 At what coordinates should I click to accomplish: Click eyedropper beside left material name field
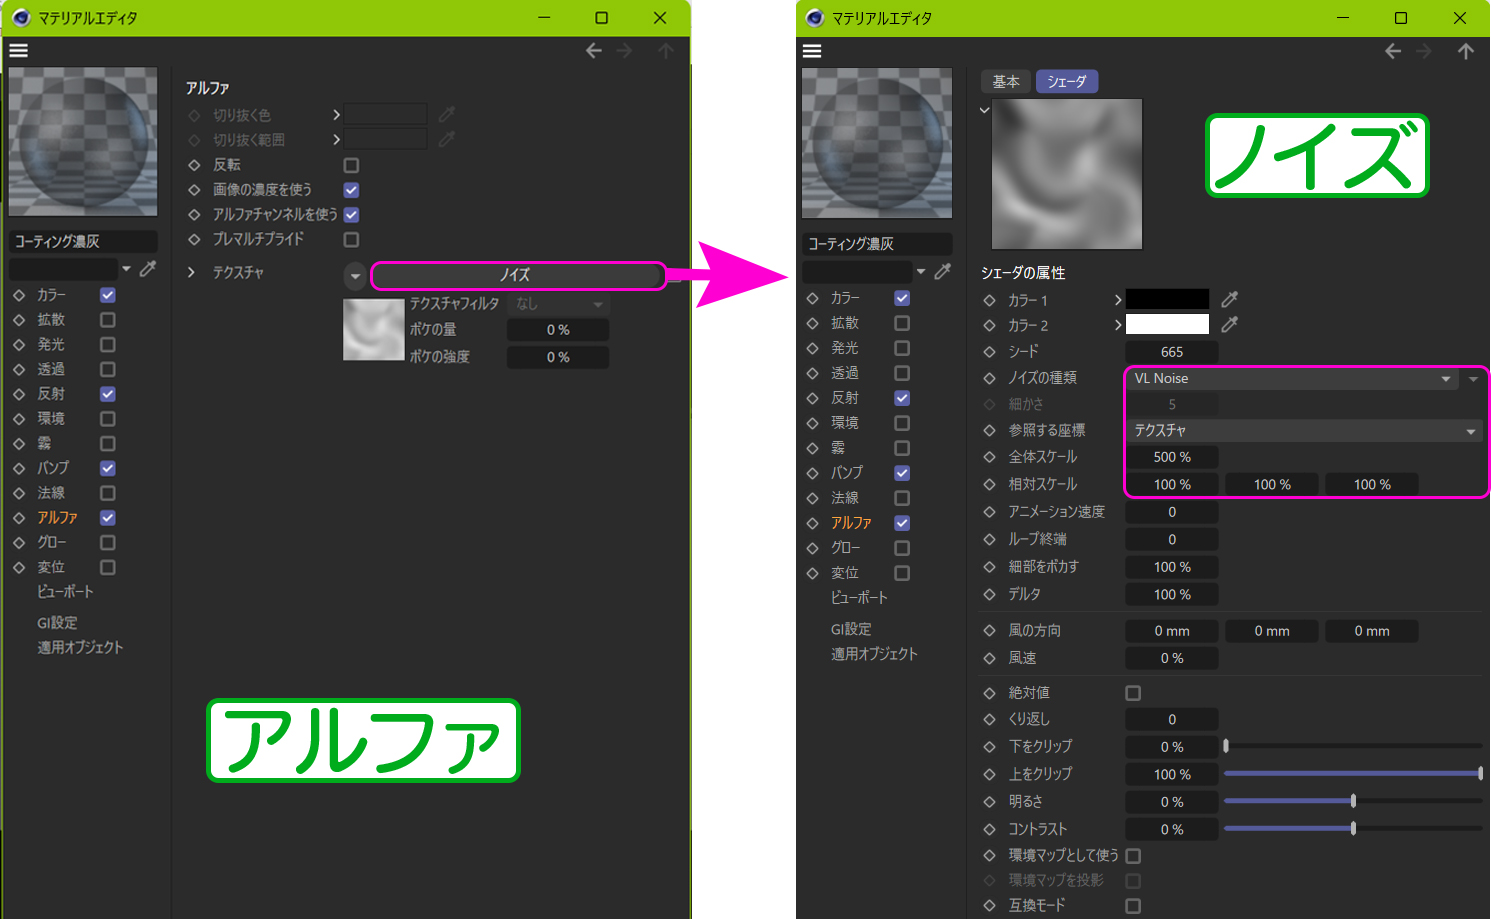pyautogui.click(x=148, y=269)
